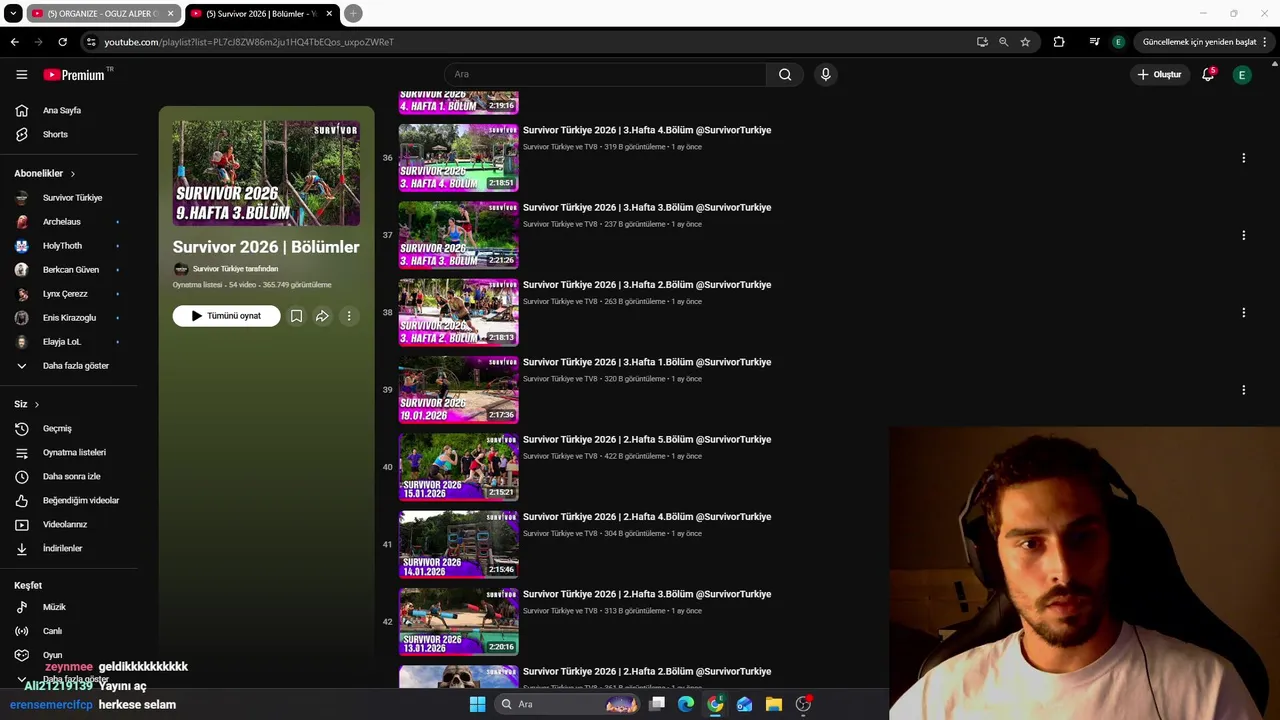Select the Survivor 2026 | Bölümler tab
The width and height of the screenshot is (1280, 720).
coord(262,14)
